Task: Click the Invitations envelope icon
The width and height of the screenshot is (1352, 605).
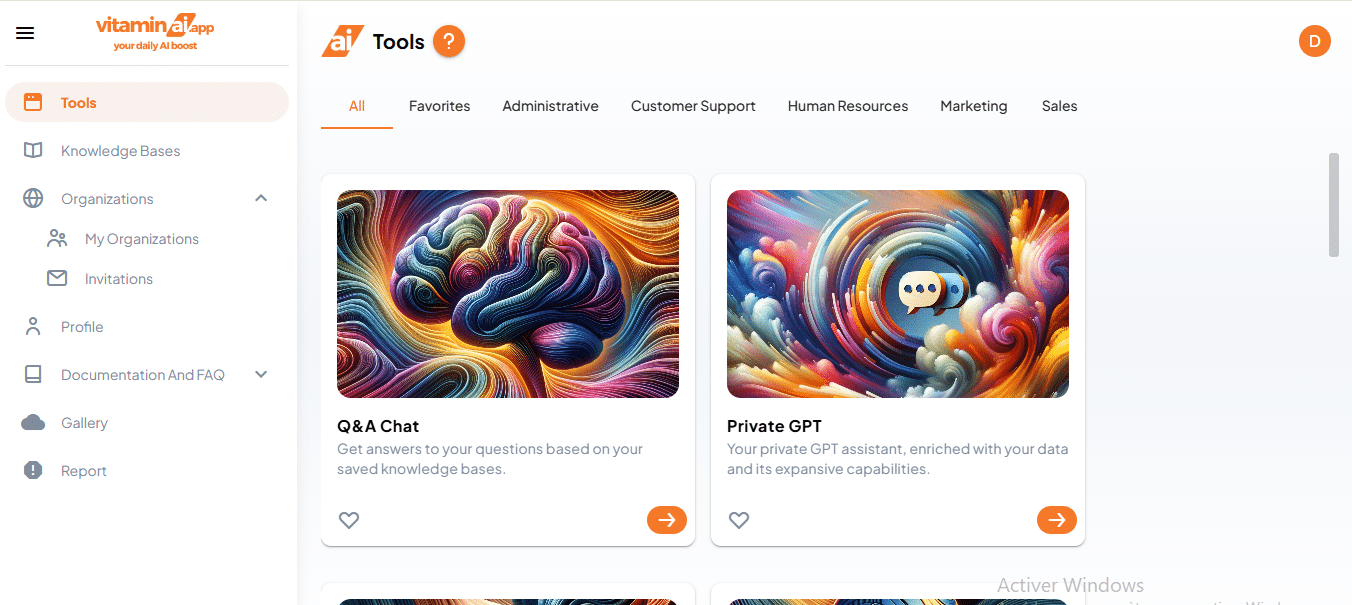Action: coord(57,279)
